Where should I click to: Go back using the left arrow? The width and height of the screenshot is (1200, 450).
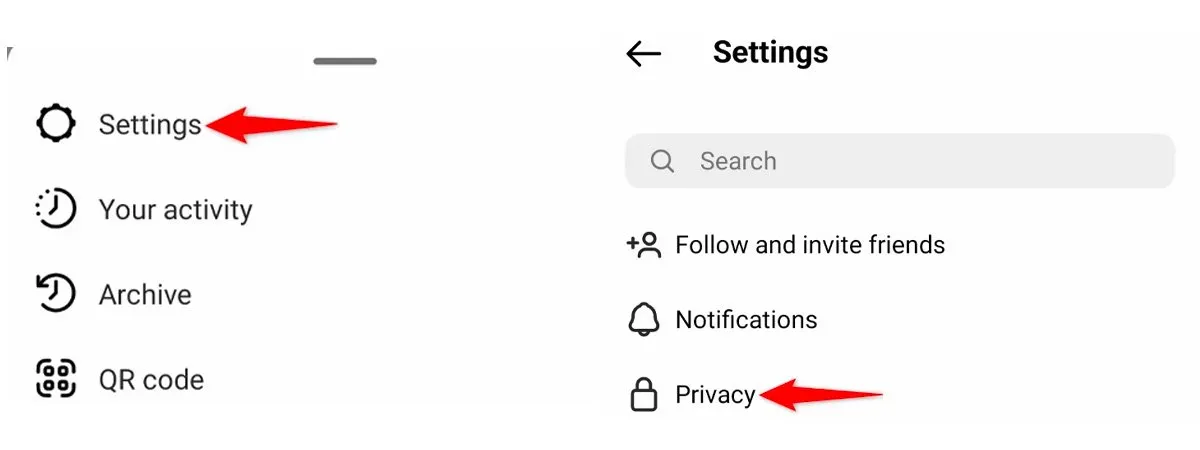click(x=643, y=54)
